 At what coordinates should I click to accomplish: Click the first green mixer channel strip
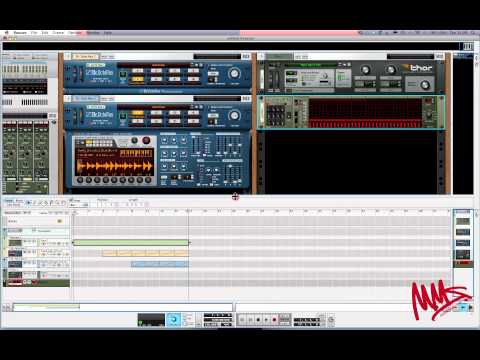(10, 152)
